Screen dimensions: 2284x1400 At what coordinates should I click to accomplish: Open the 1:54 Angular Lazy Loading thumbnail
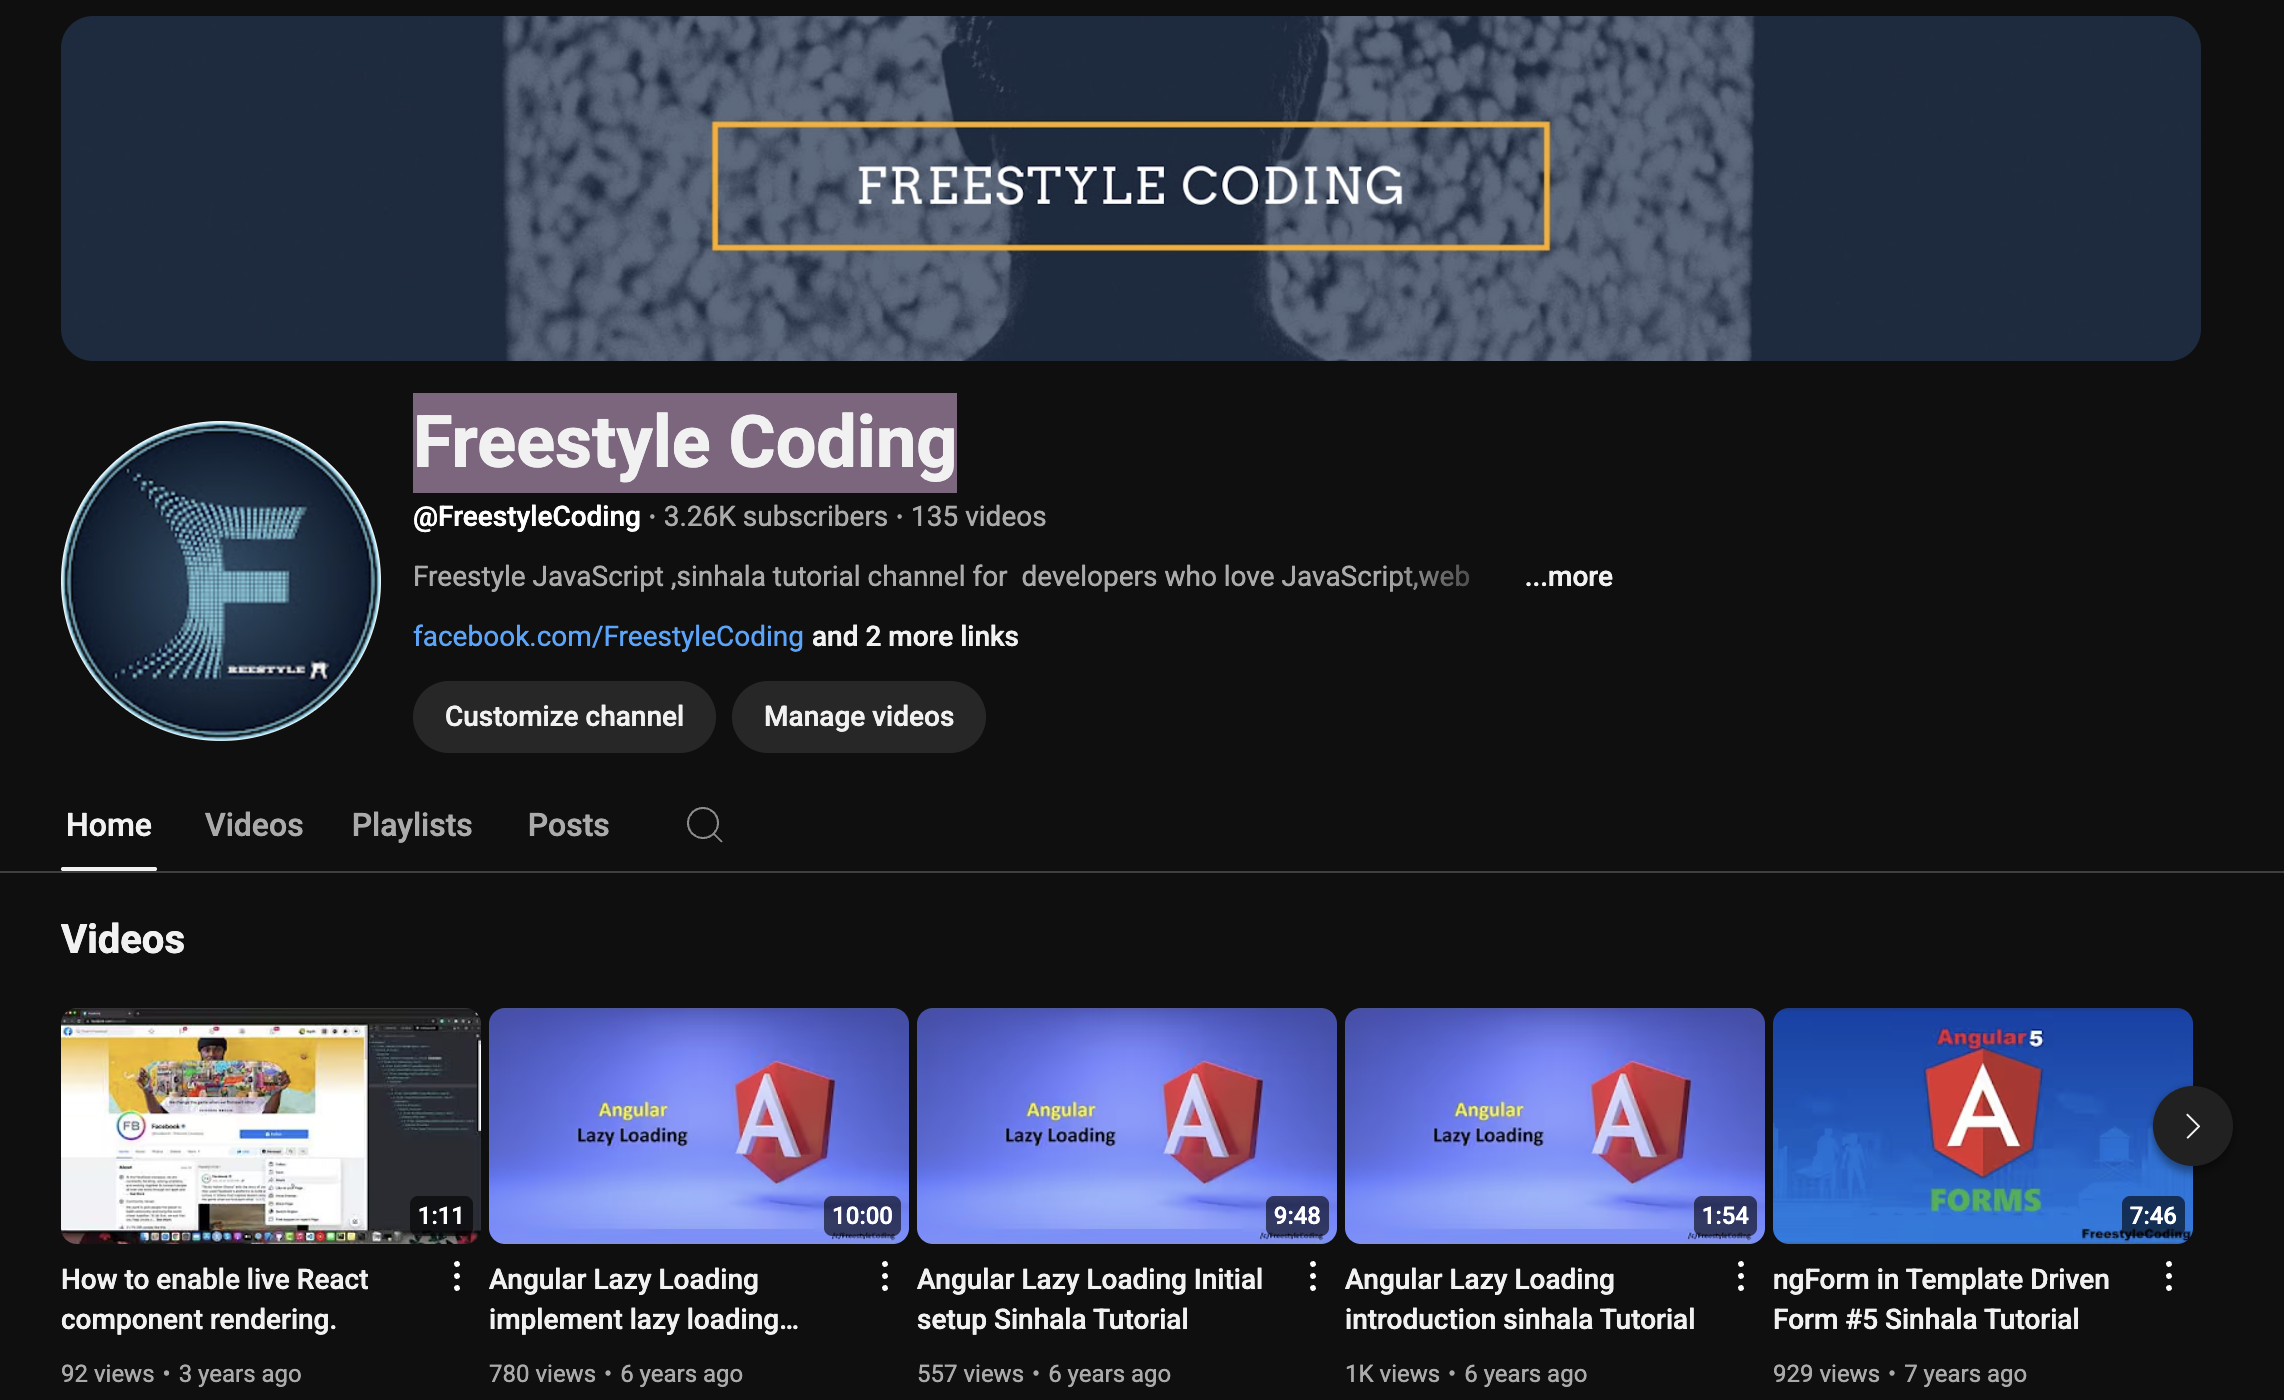(x=1555, y=1126)
